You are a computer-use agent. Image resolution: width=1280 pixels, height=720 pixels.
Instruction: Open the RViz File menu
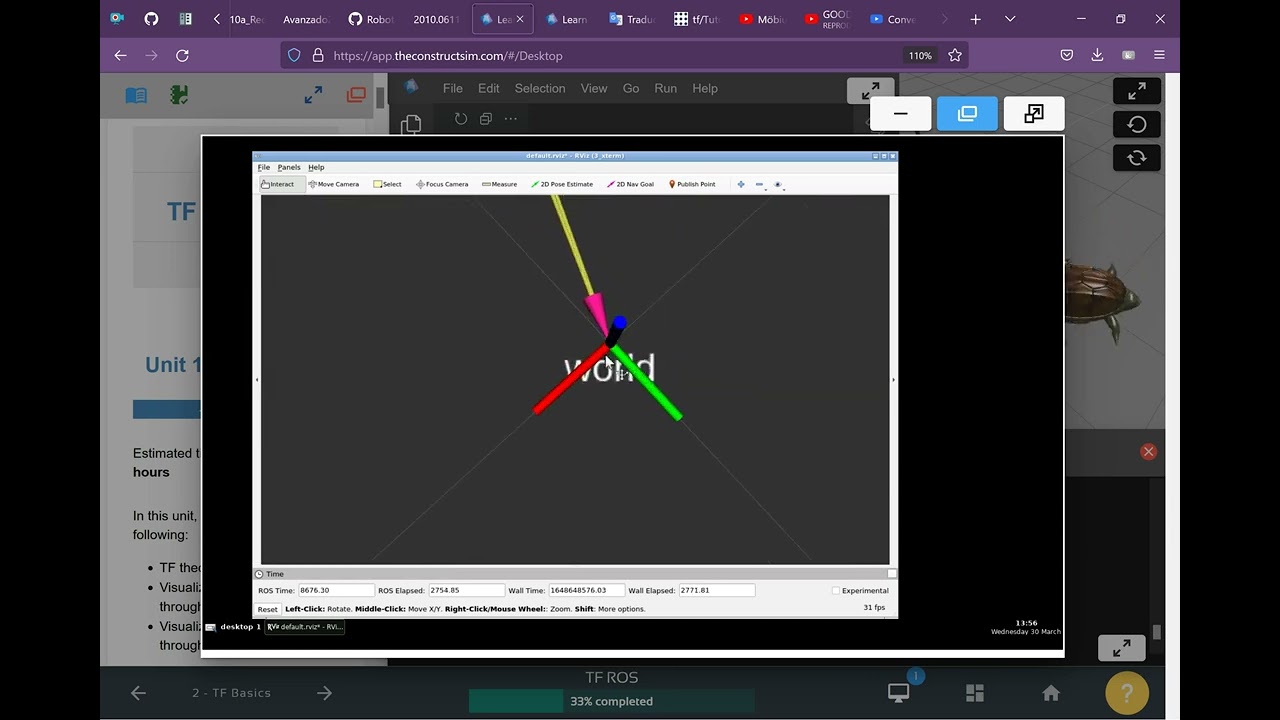point(264,167)
